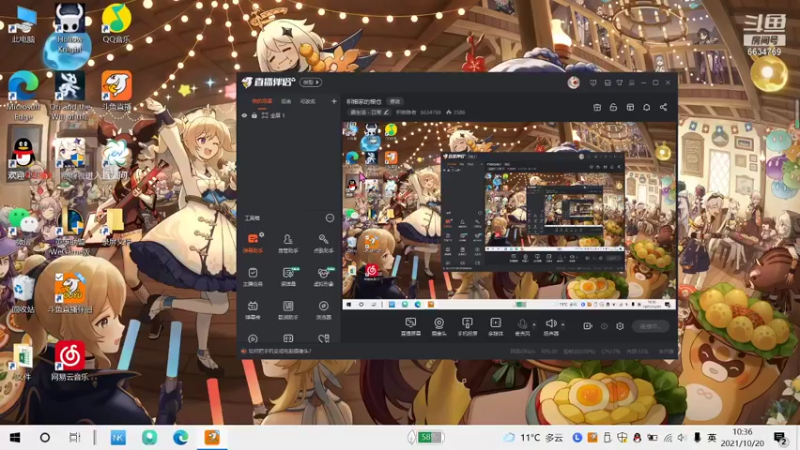Open the hamburger menu in the title bar
The width and height of the screenshot is (800, 450).
pyautogui.click(x=632, y=82)
